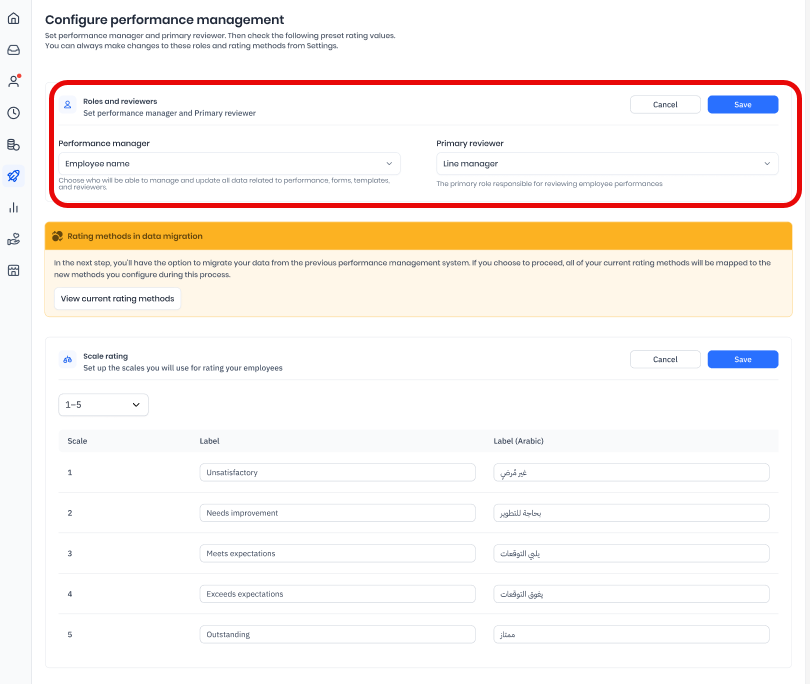Click View current rating methods button
Image resolution: width=810 pixels, height=684 pixels.
point(117,298)
